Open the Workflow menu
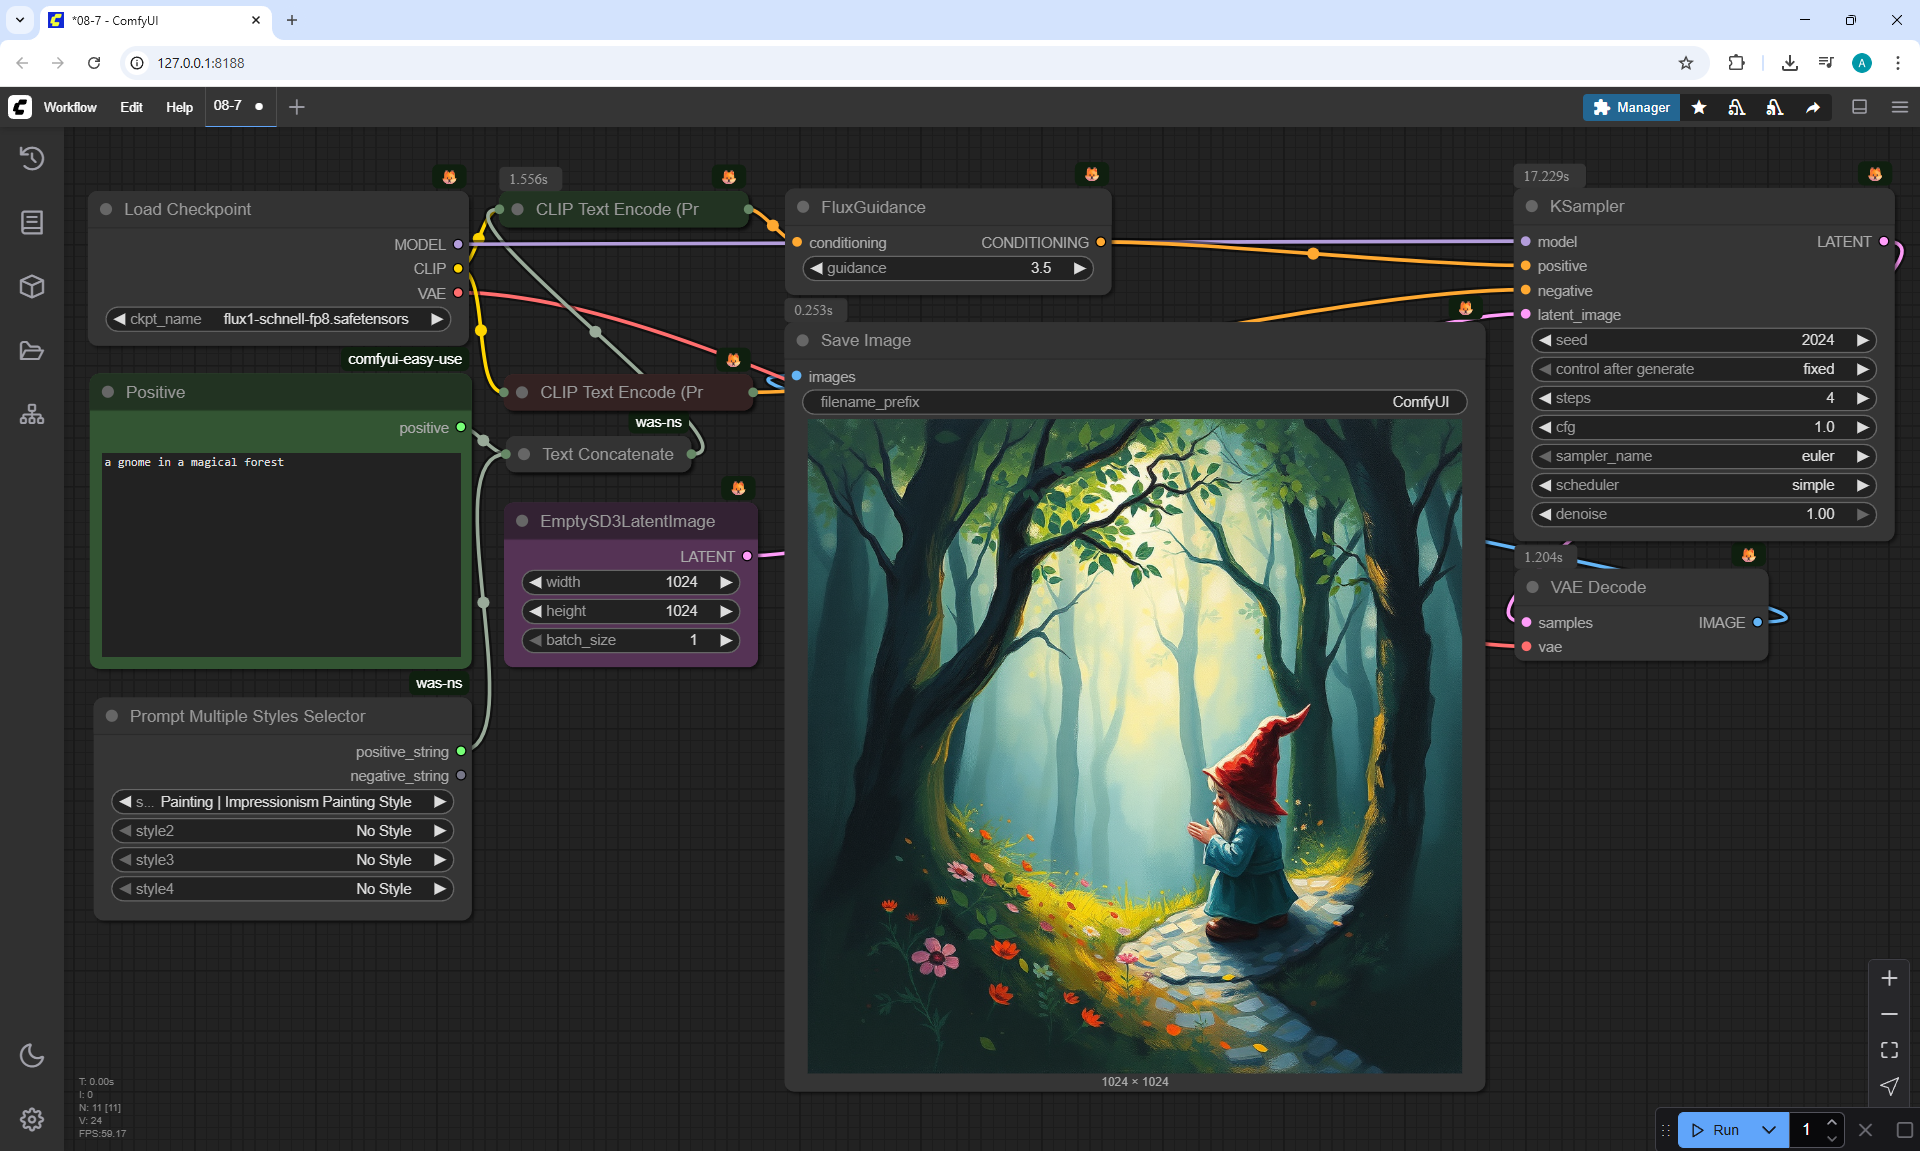The width and height of the screenshot is (1920, 1151). 70,107
